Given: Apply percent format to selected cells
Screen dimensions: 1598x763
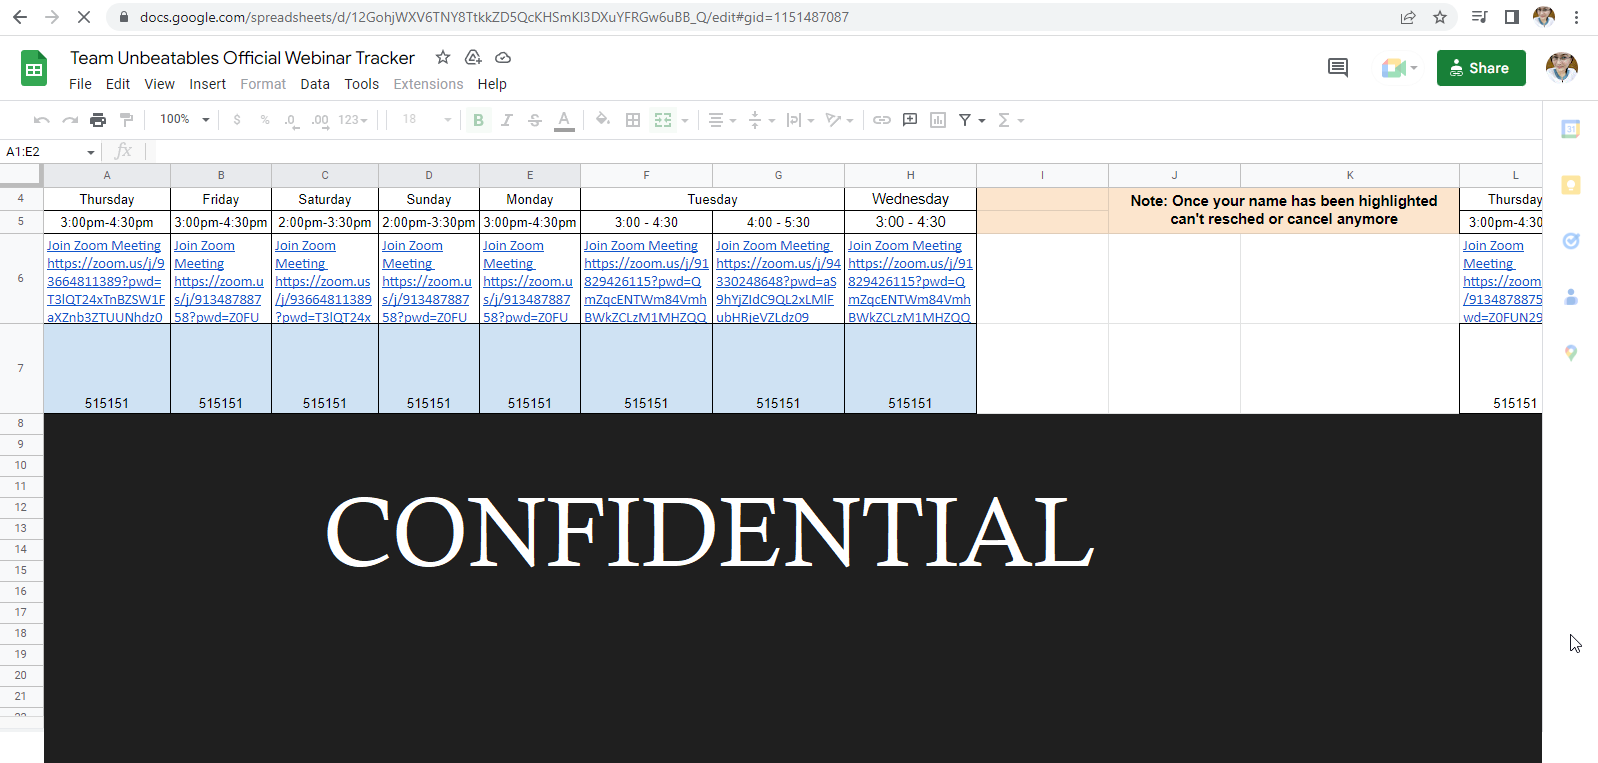Looking at the screenshot, I should (x=265, y=120).
